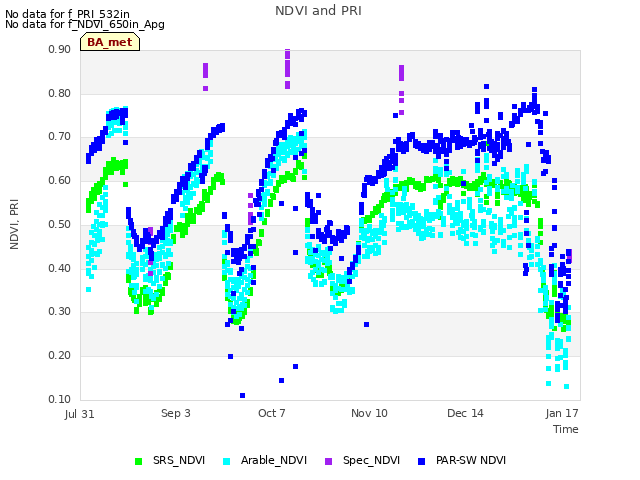Image resolution: width=640 pixels, height=480 pixels.
Task: Toggle the Arable_NDVI legend entry
Action: click(264, 460)
